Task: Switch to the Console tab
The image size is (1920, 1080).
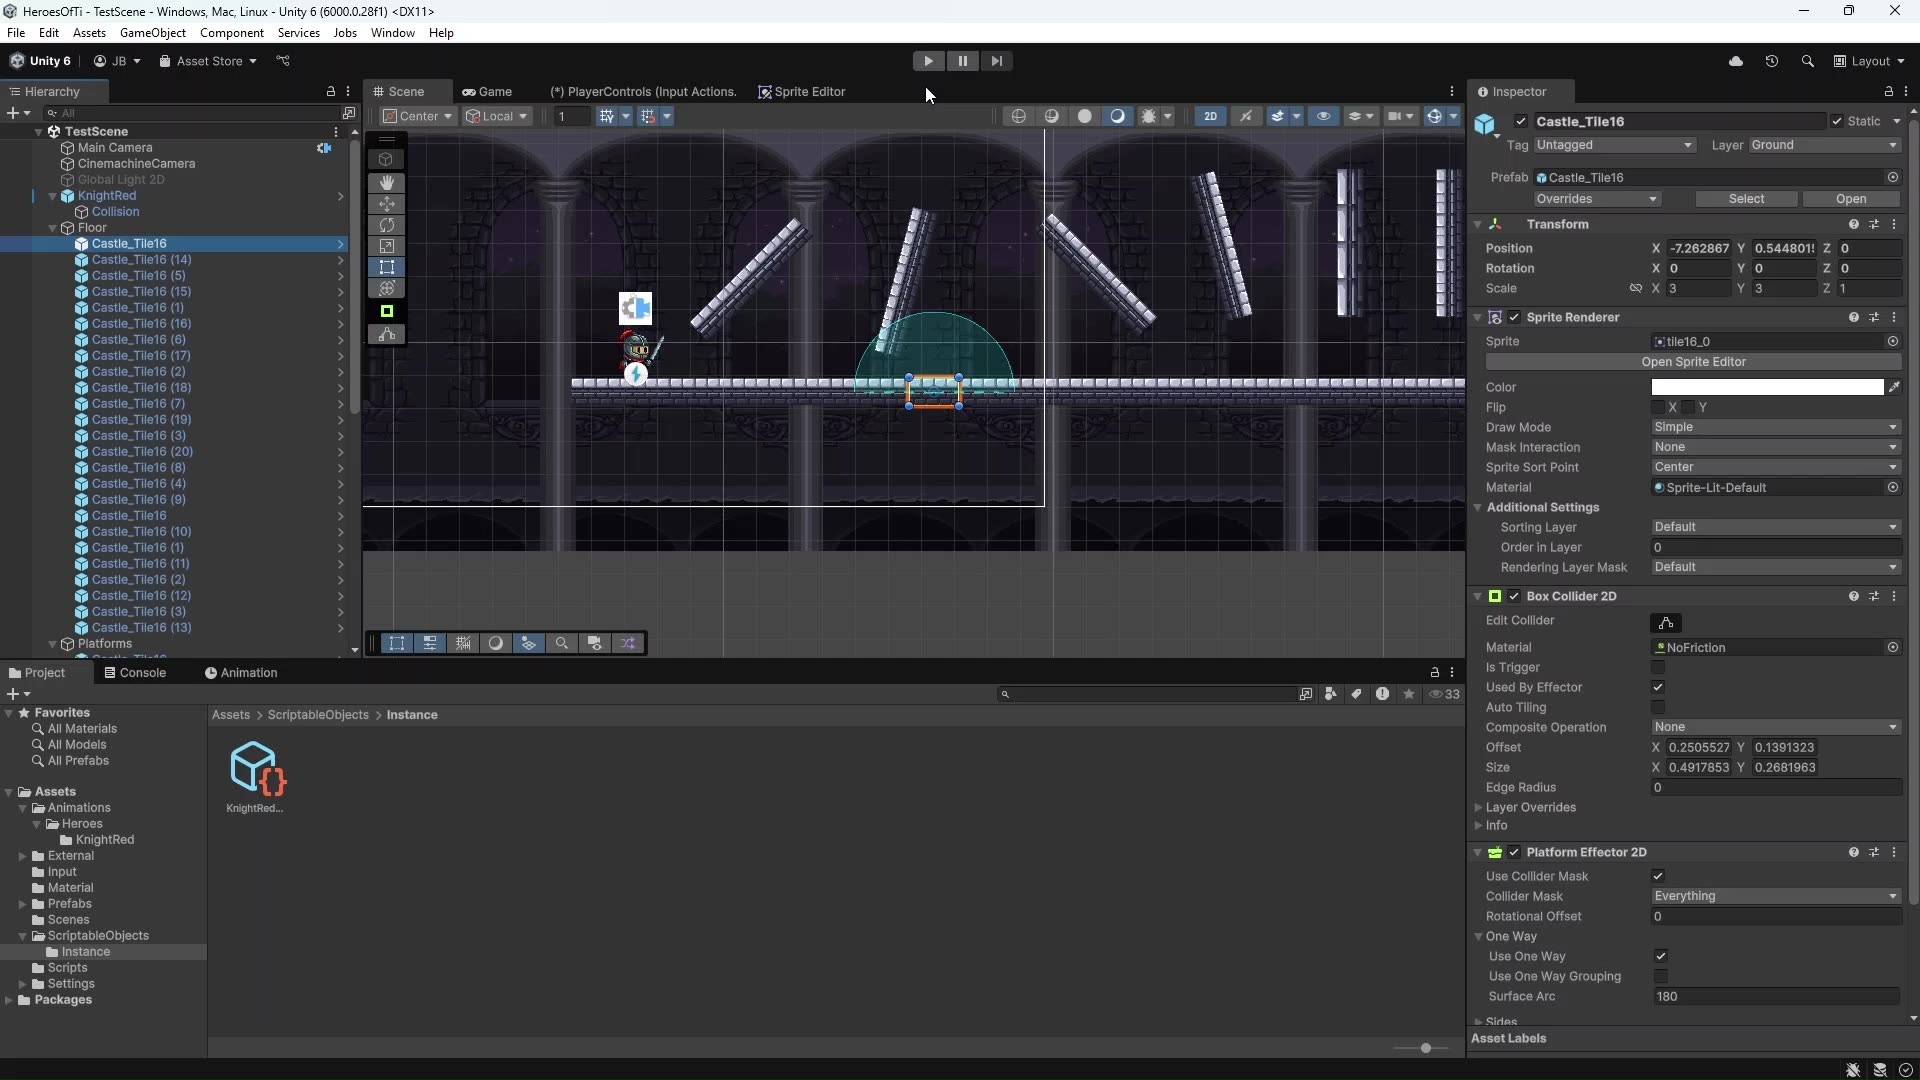Action: point(136,672)
